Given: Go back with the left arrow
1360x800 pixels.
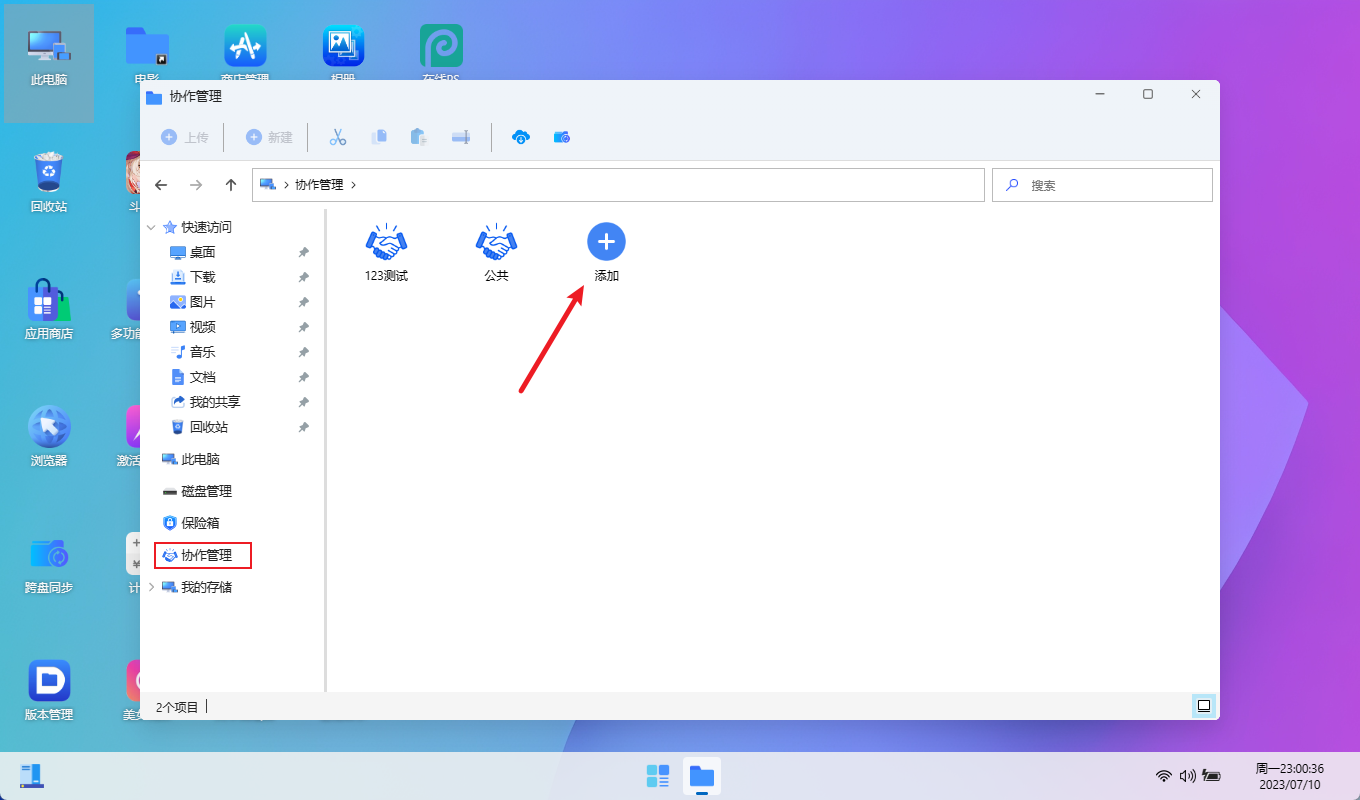Looking at the screenshot, I should click(161, 185).
